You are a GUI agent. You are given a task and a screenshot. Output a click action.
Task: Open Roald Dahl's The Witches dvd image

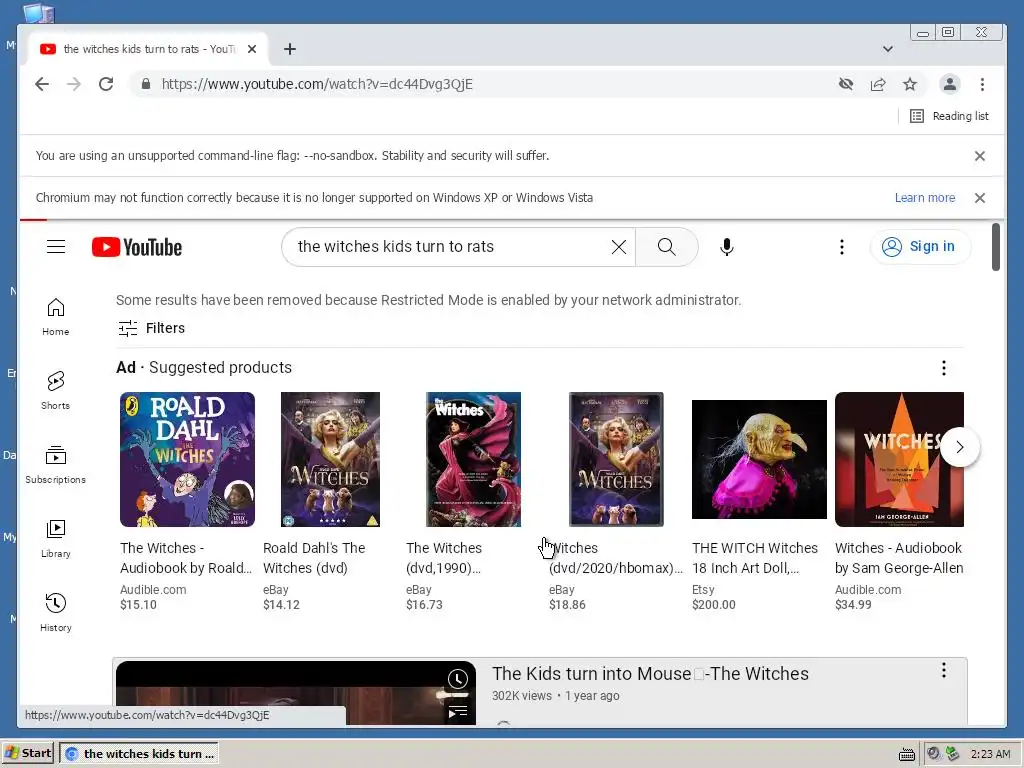coord(330,459)
